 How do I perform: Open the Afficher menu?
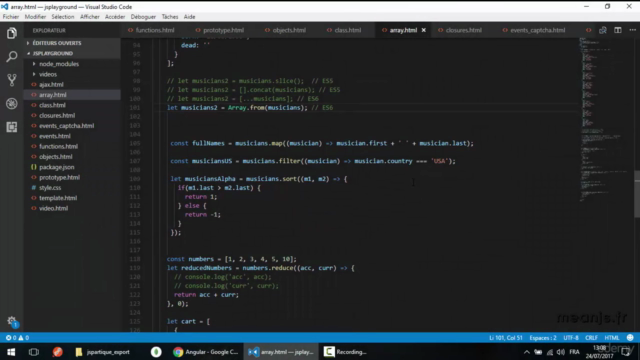click(90, 17)
